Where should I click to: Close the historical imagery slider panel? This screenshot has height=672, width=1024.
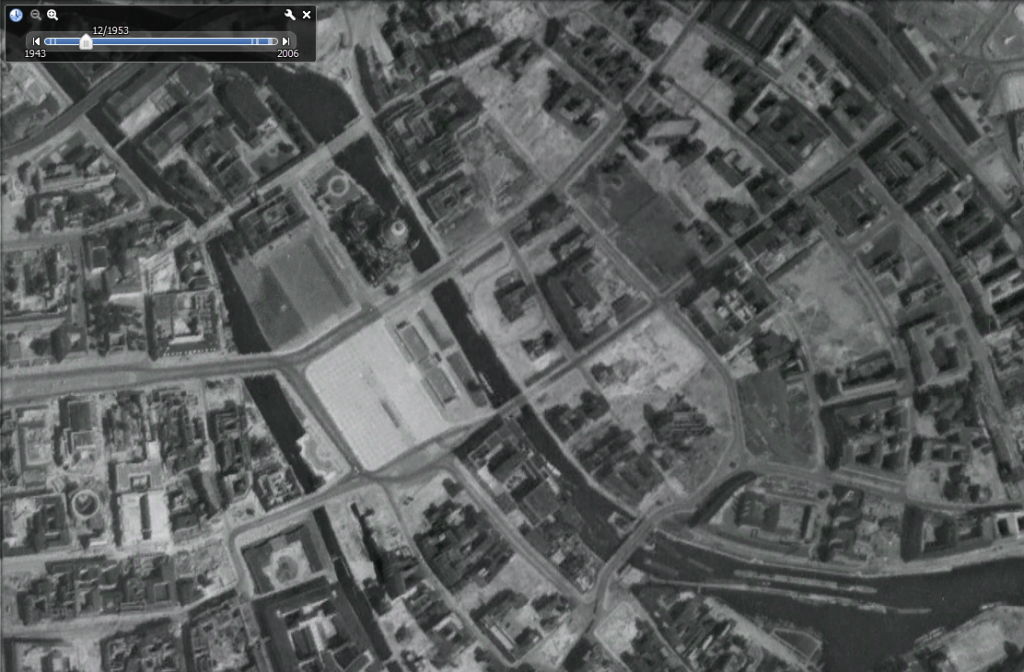[307, 15]
